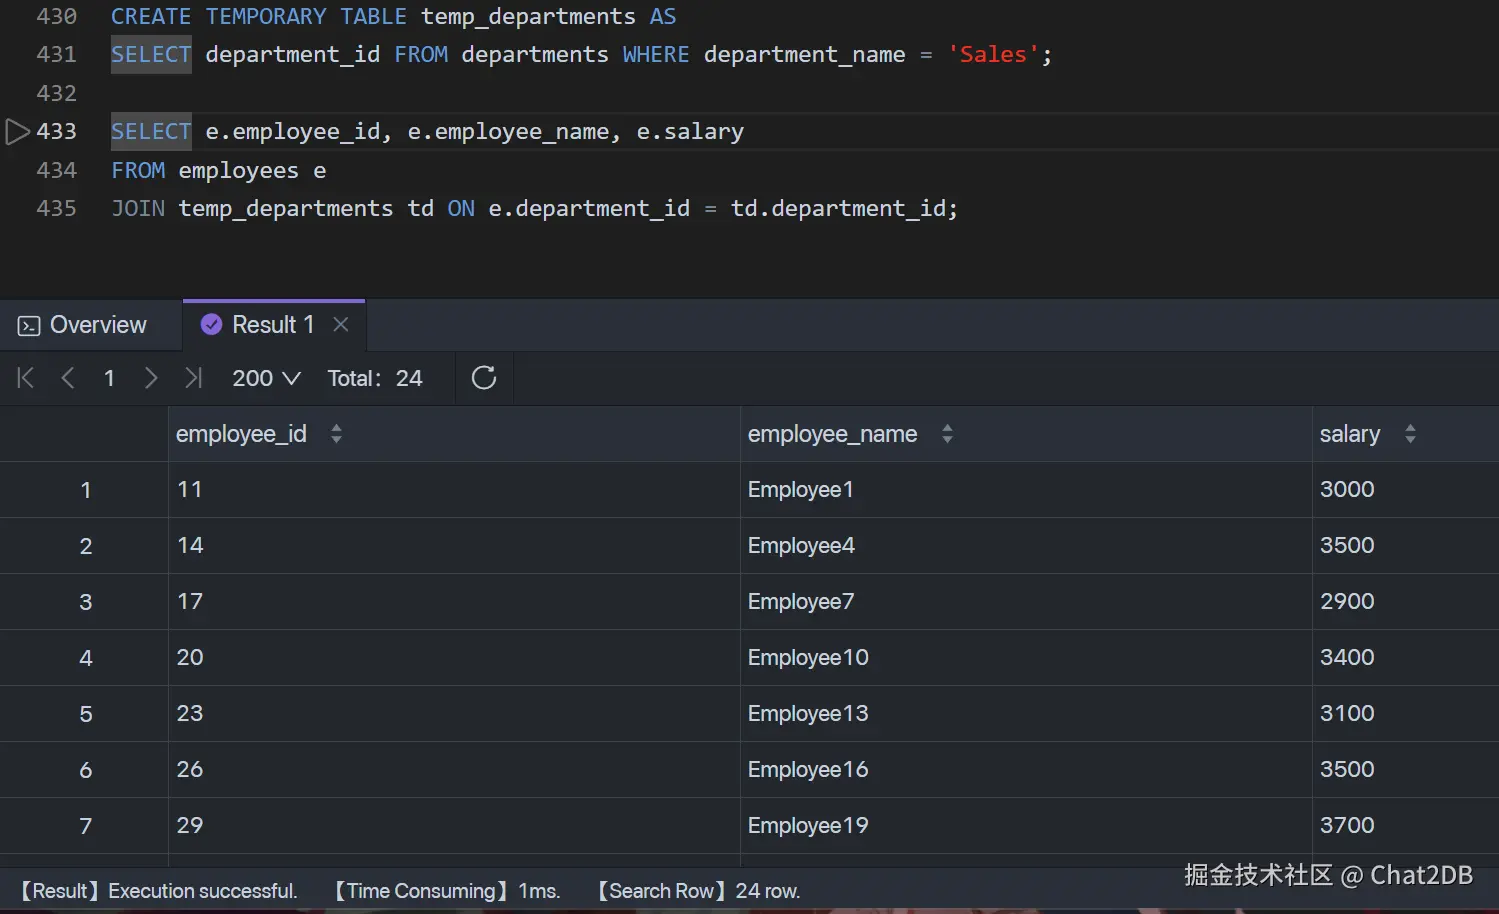
Task: Sort by employee_id column
Action: pos(336,433)
